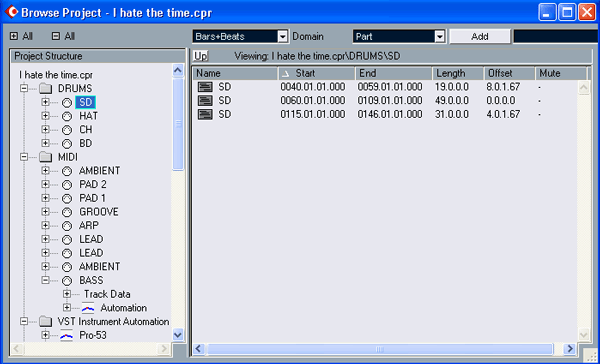Click the horizontal scrollbar thumb of the event list
This screenshot has height=364, width=600.
click(x=380, y=349)
